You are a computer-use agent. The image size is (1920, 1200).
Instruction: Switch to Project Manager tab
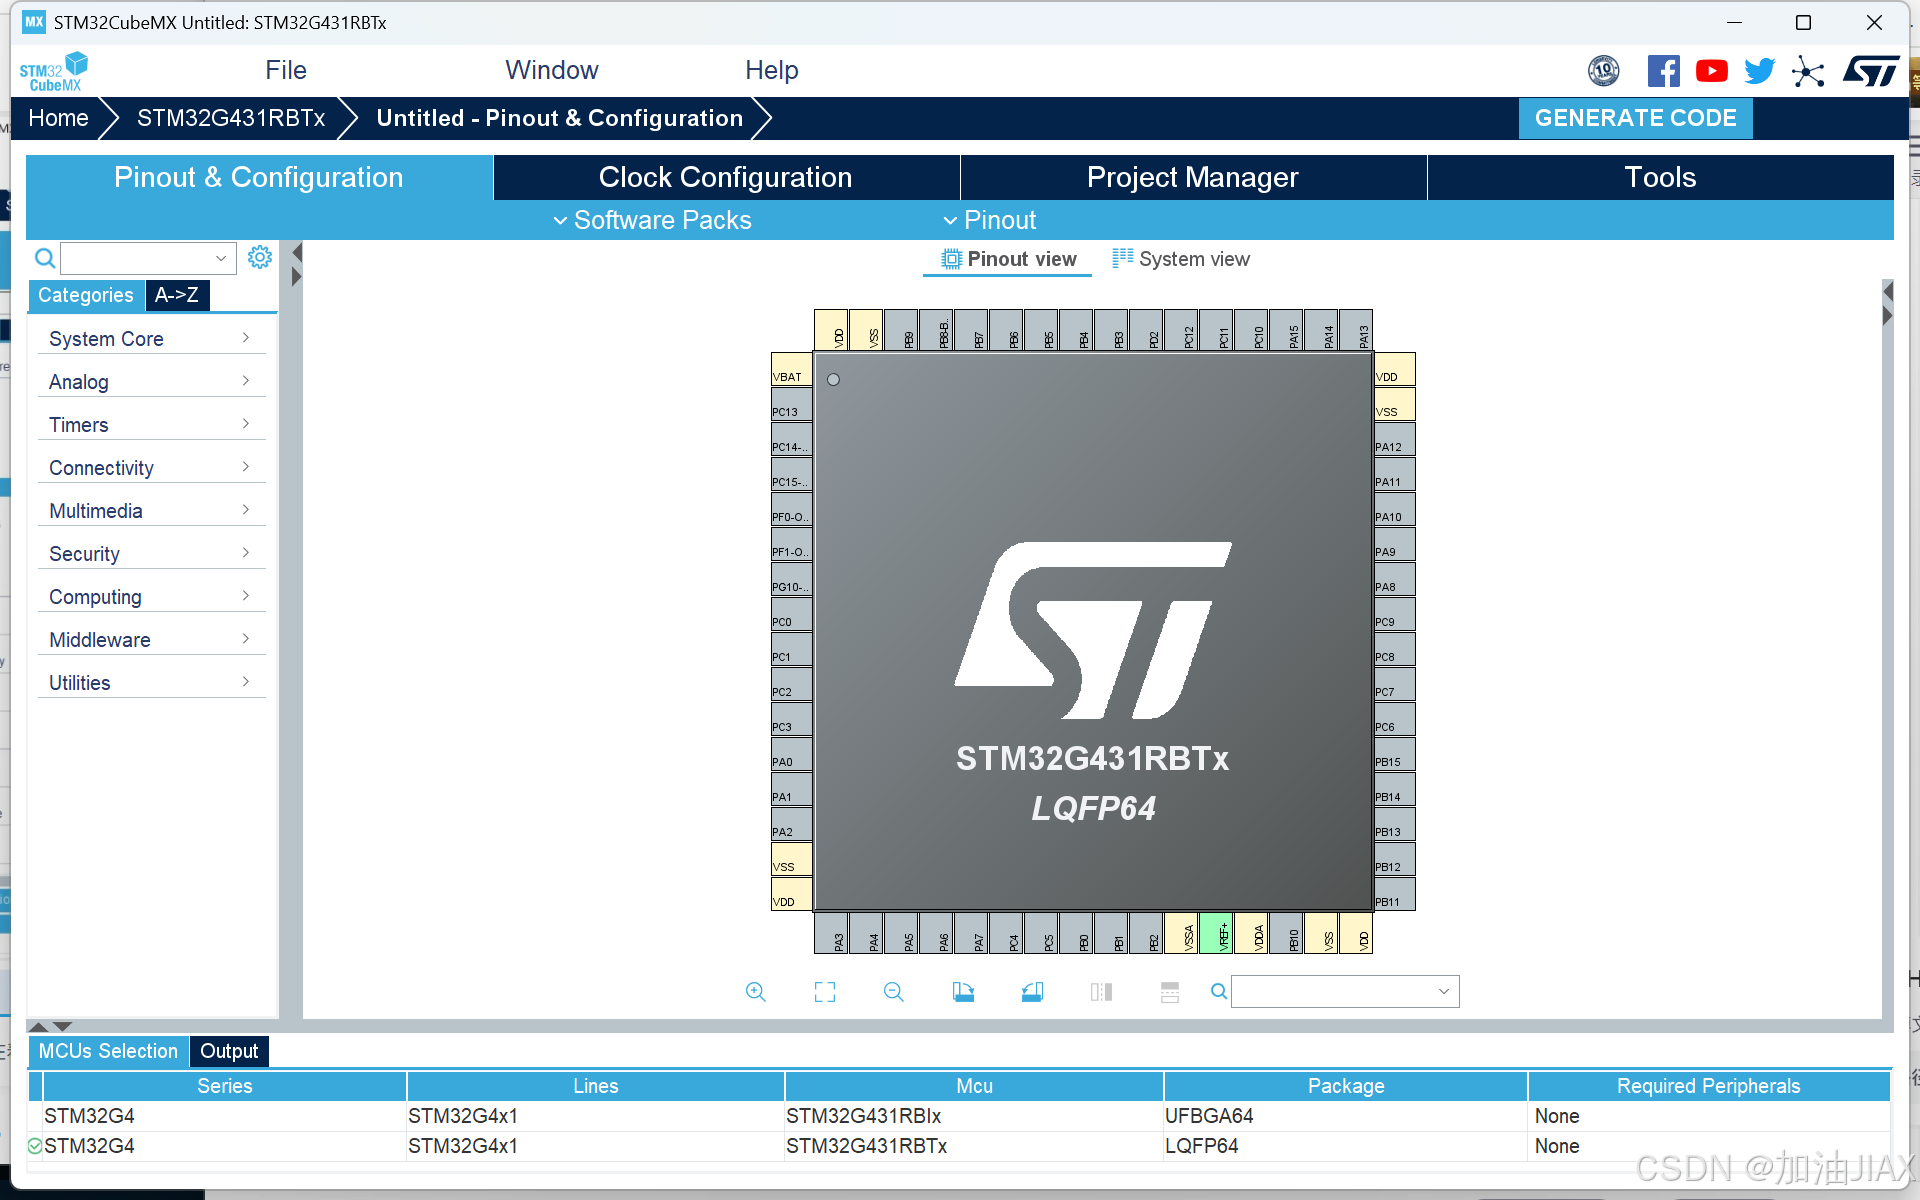(1193, 177)
